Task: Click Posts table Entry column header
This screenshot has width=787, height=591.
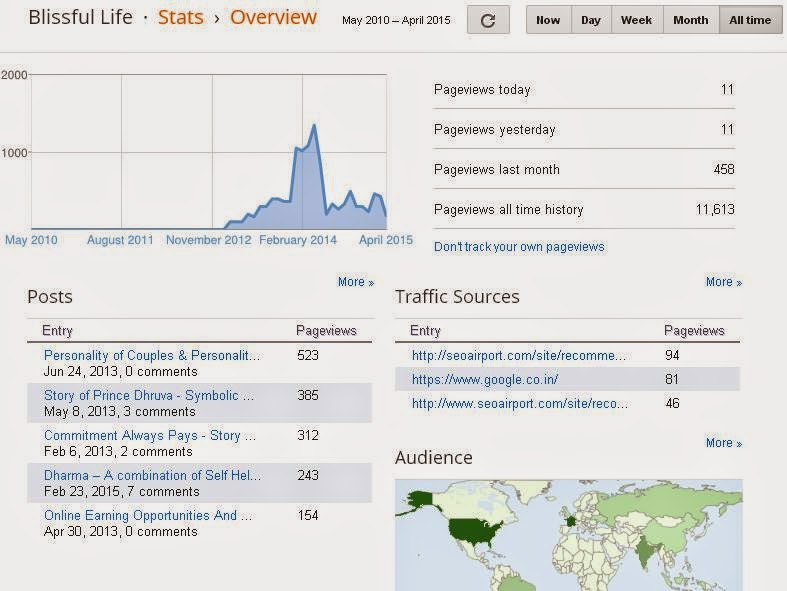Action: (57, 331)
